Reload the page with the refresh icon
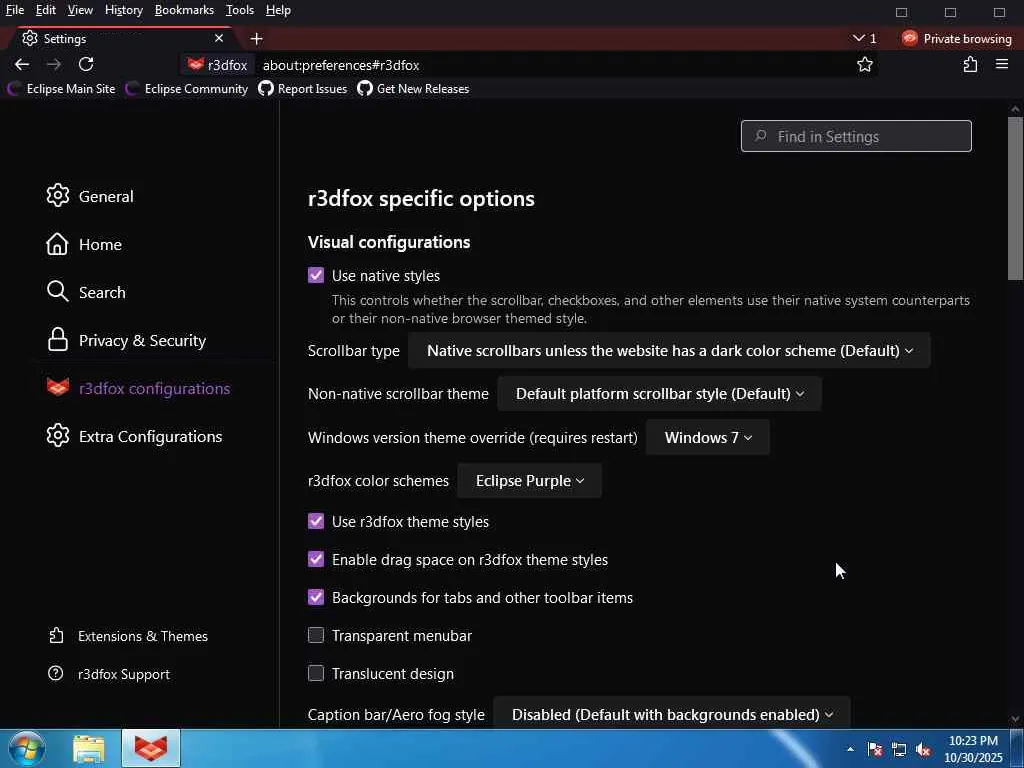This screenshot has height=768, width=1024. (86, 64)
